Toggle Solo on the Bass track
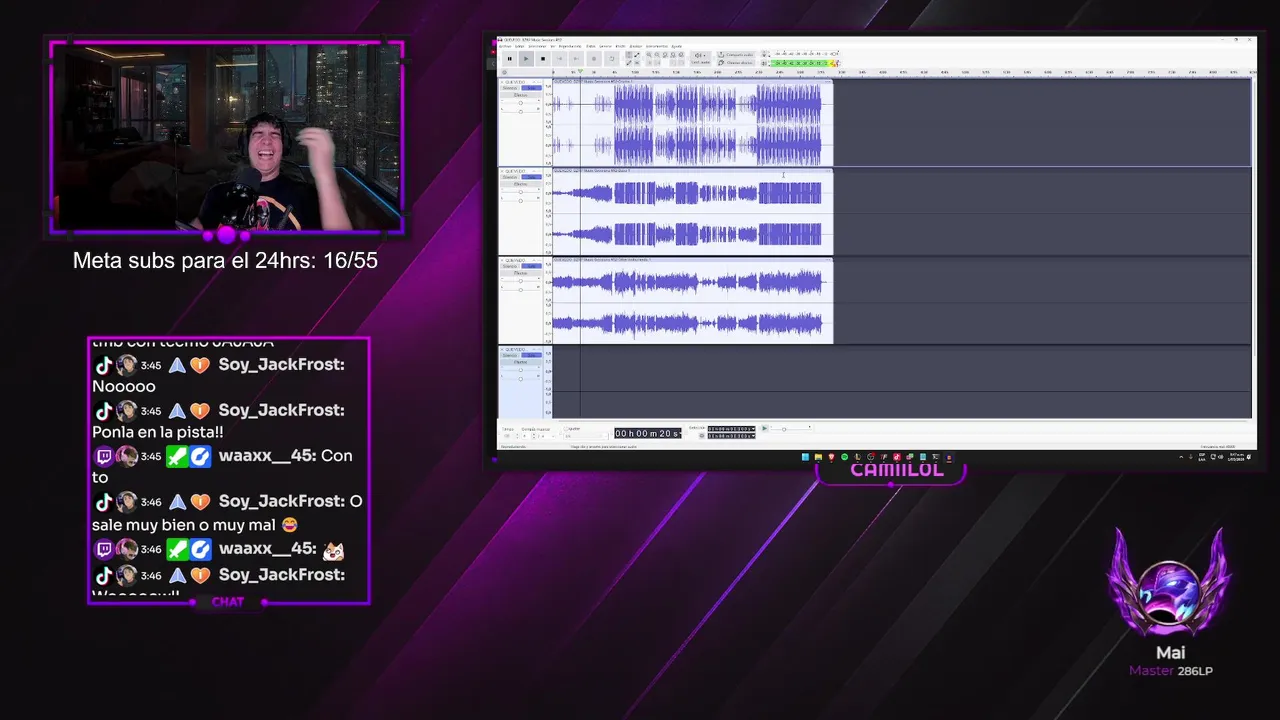Viewport: 1280px width, 720px height. pos(531,177)
